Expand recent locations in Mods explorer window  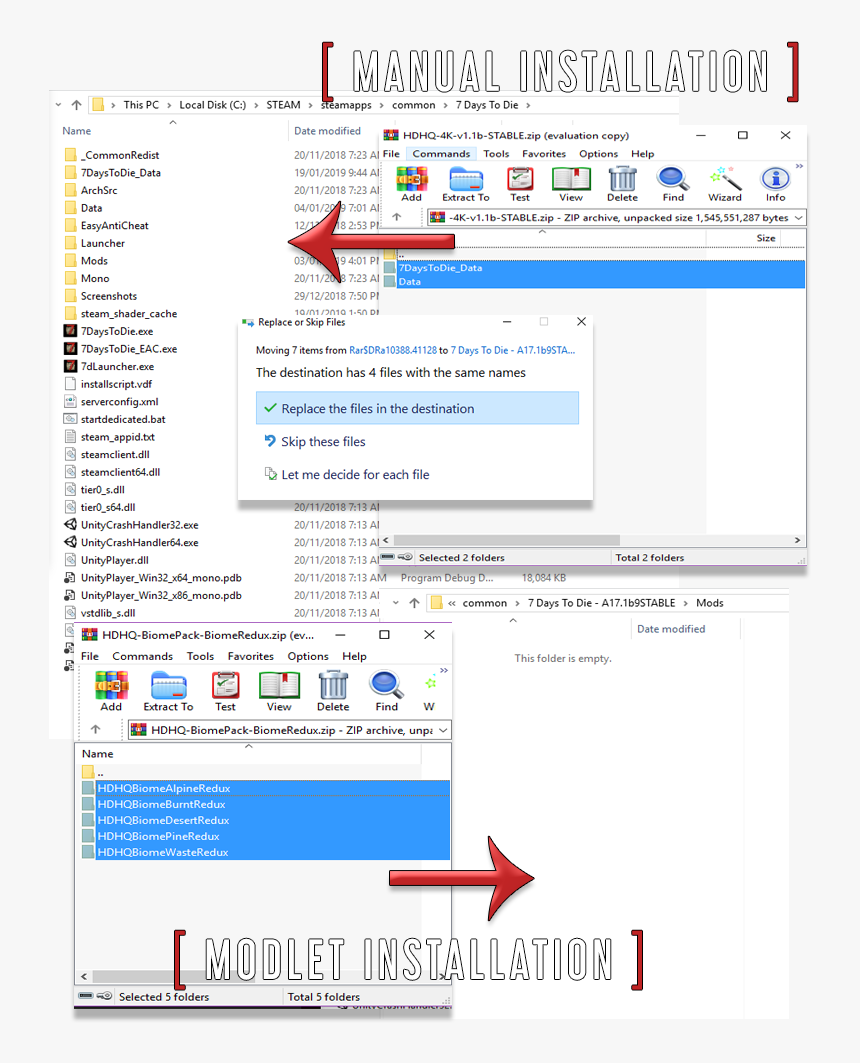click(396, 603)
